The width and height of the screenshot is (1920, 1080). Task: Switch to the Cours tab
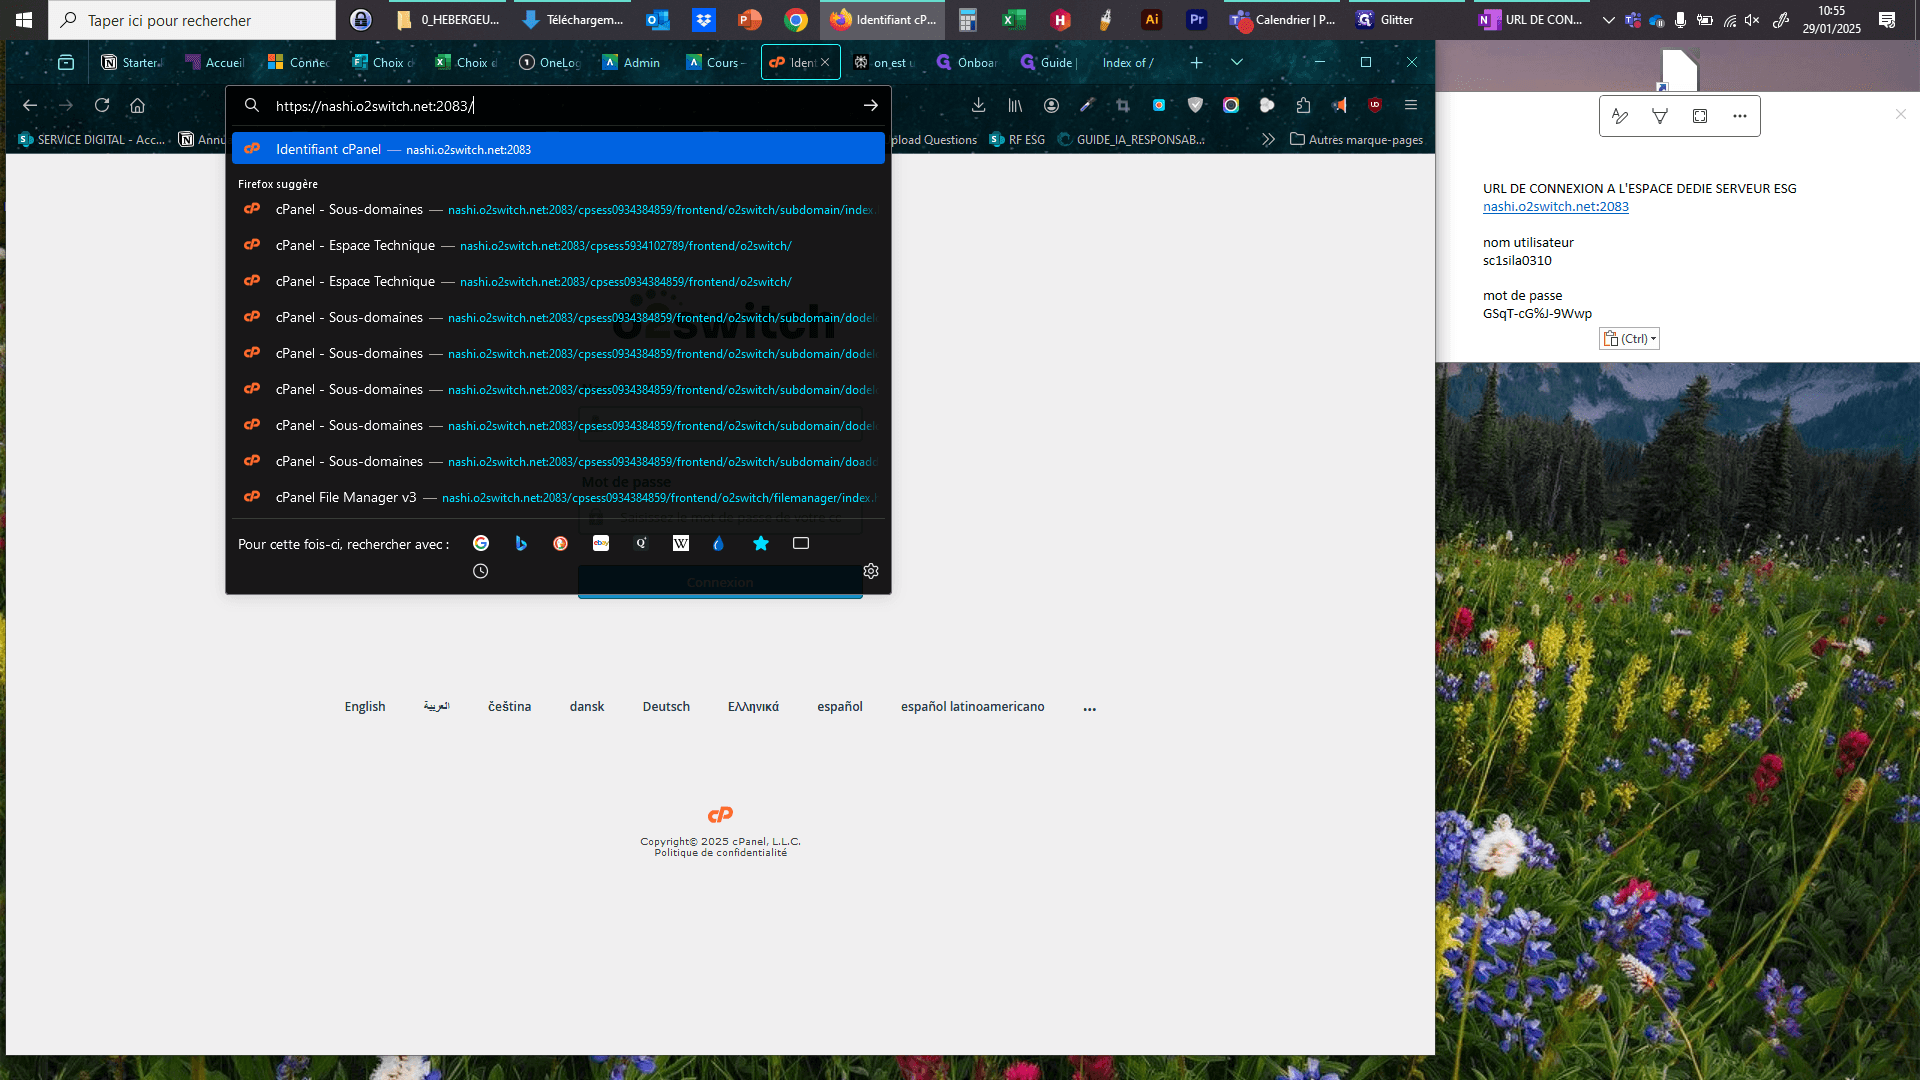(715, 62)
